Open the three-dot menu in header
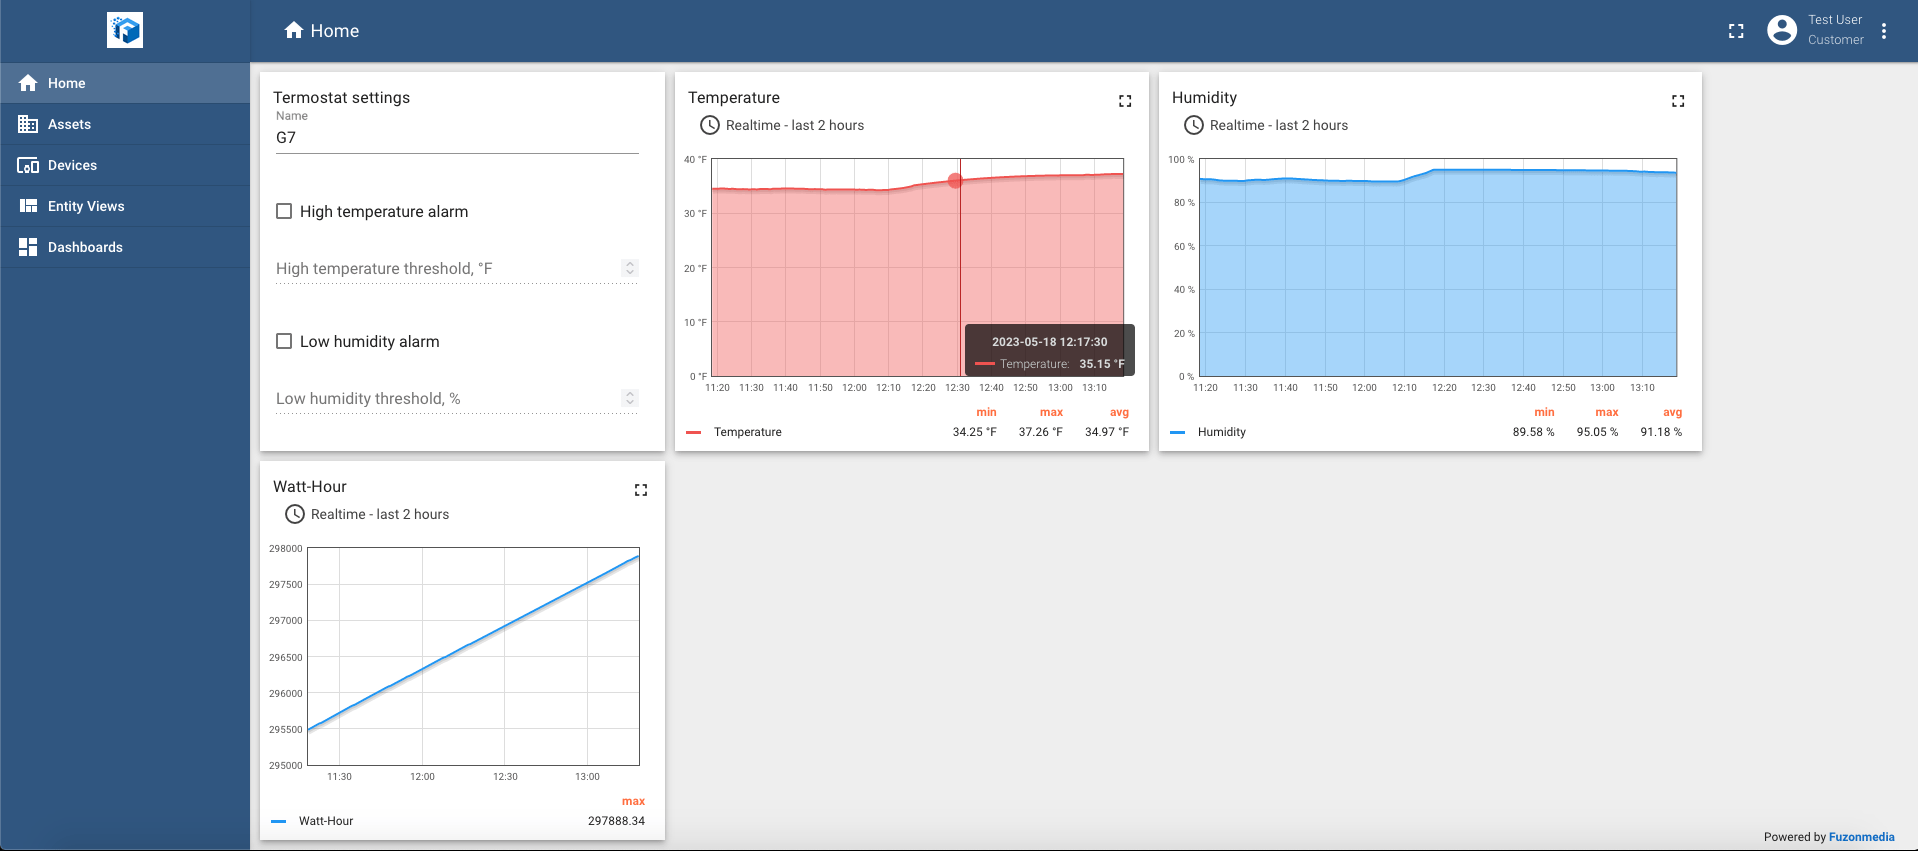The image size is (1918, 851). [x=1884, y=31]
